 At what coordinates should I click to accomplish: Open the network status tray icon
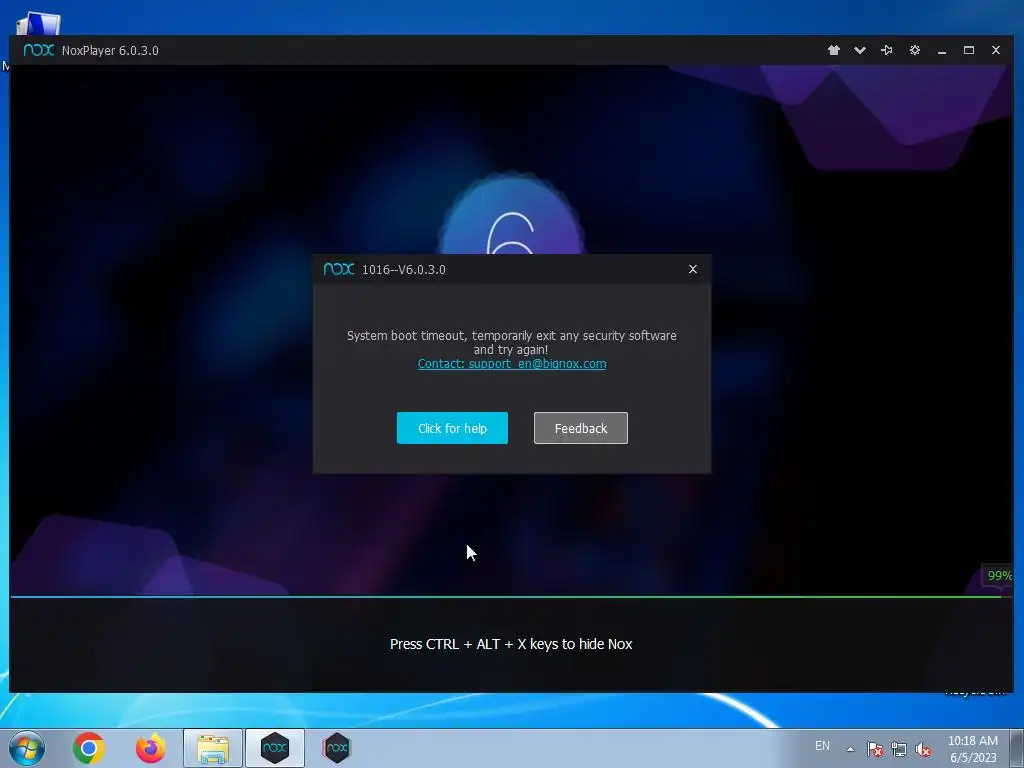pyautogui.click(x=899, y=749)
